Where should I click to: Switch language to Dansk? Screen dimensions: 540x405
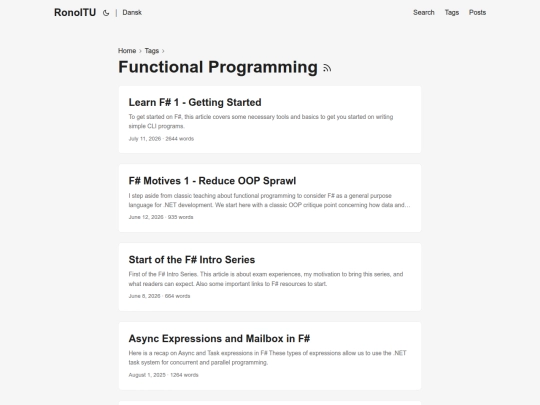click(x=132, y=12)
